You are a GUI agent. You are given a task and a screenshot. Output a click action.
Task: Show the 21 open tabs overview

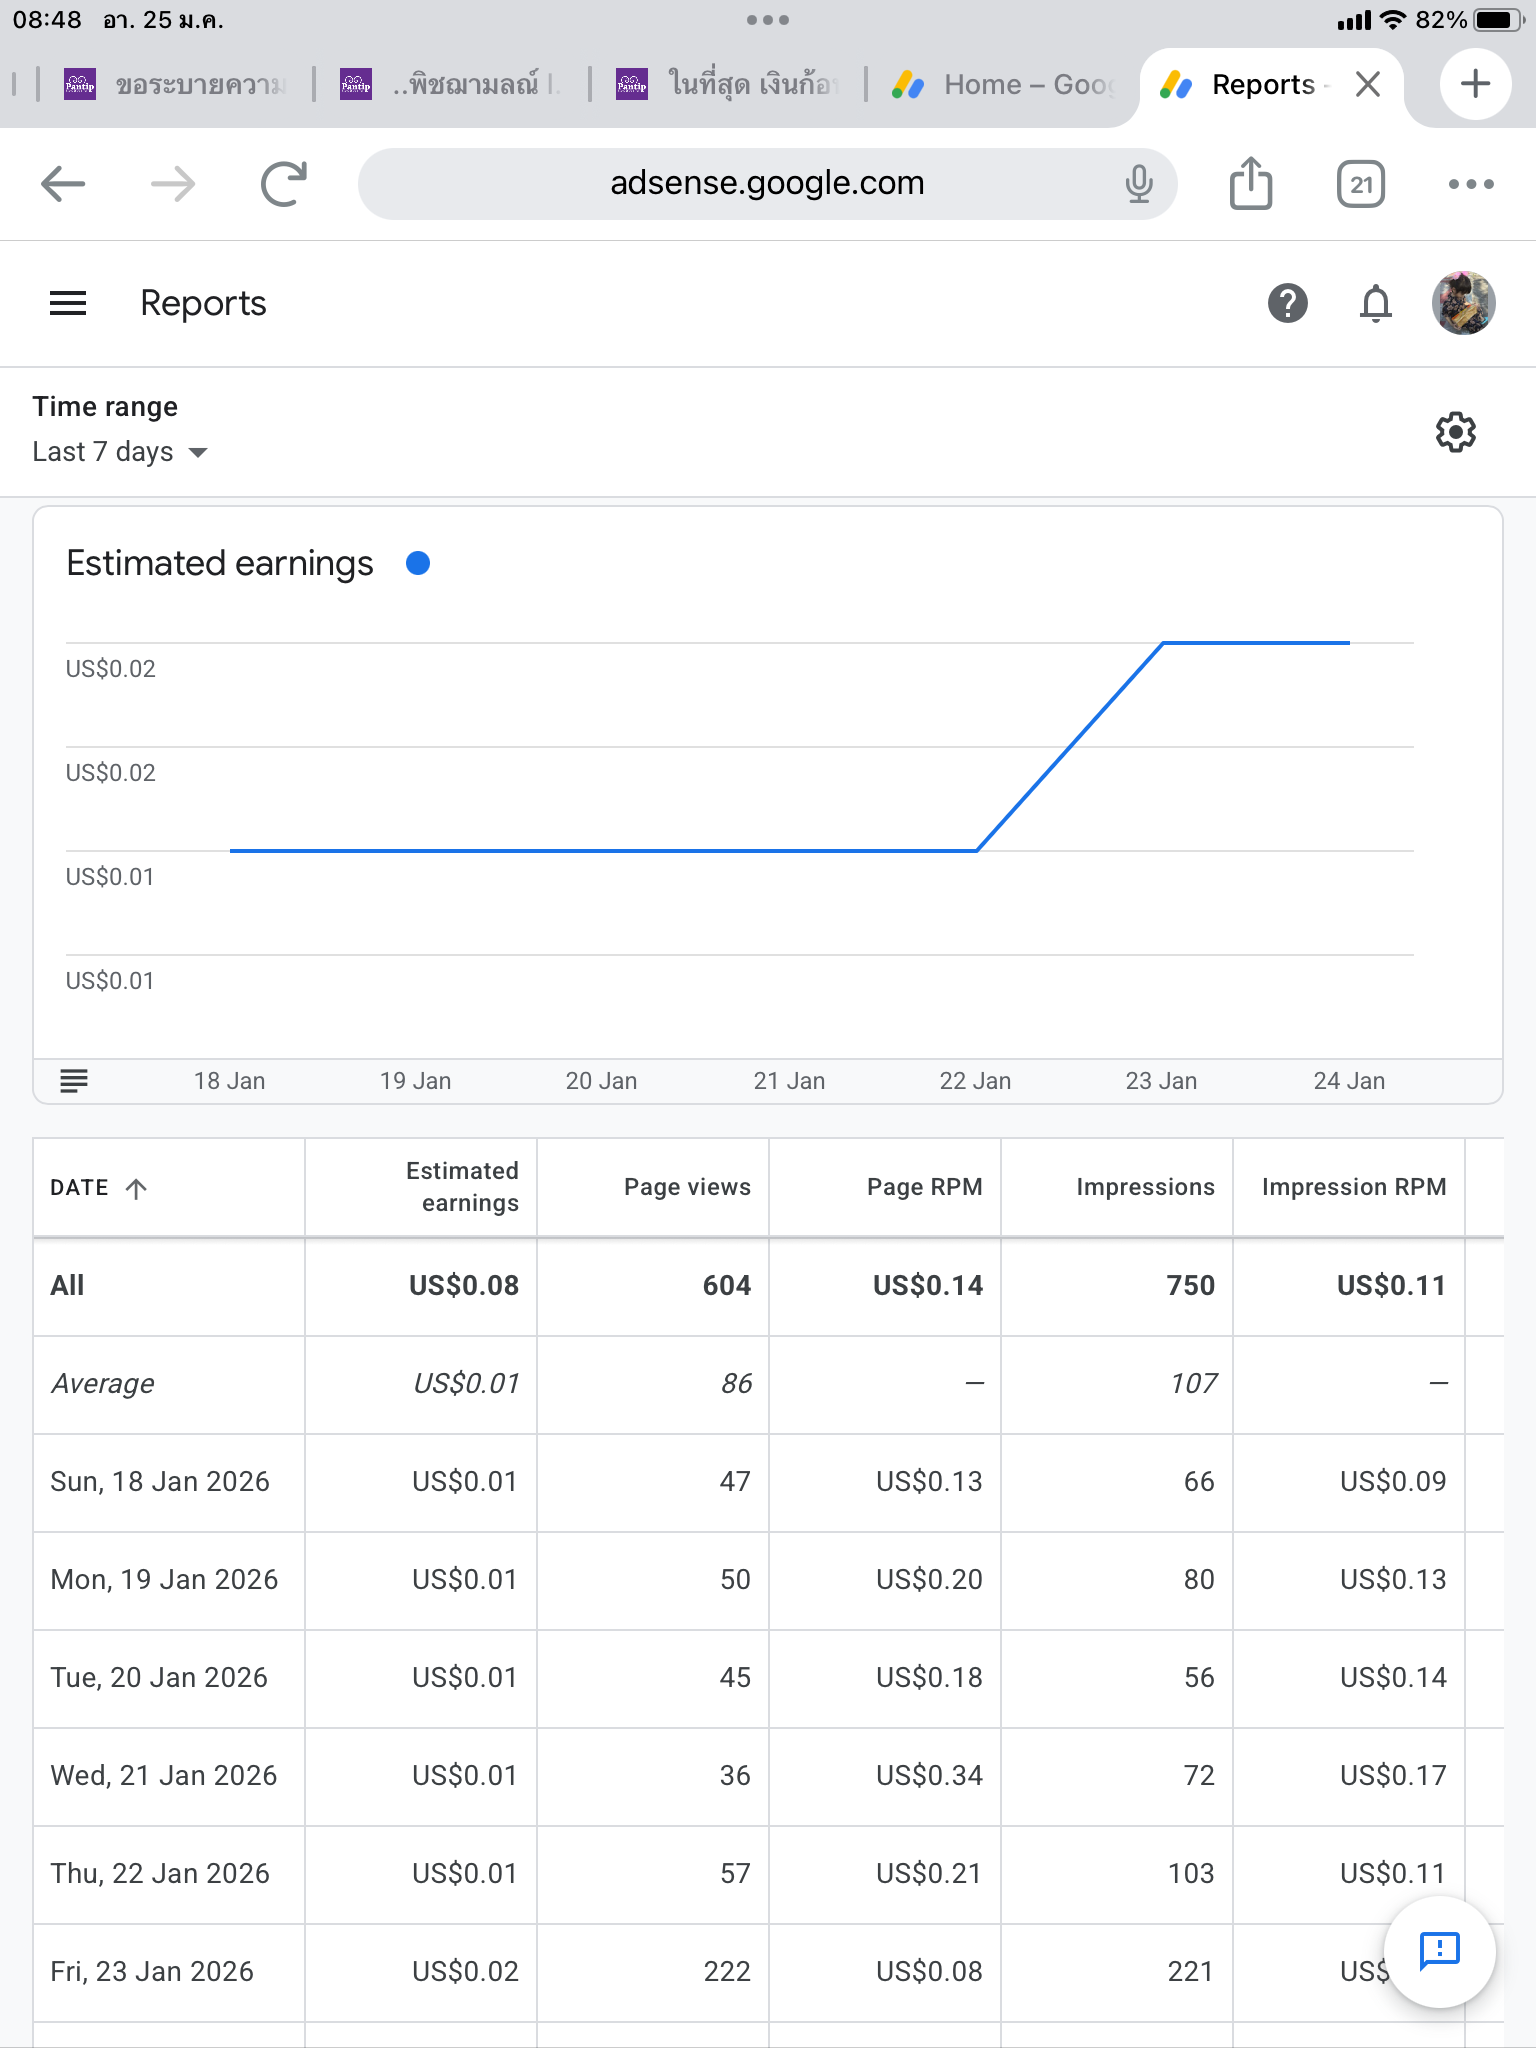[1360, 184]
